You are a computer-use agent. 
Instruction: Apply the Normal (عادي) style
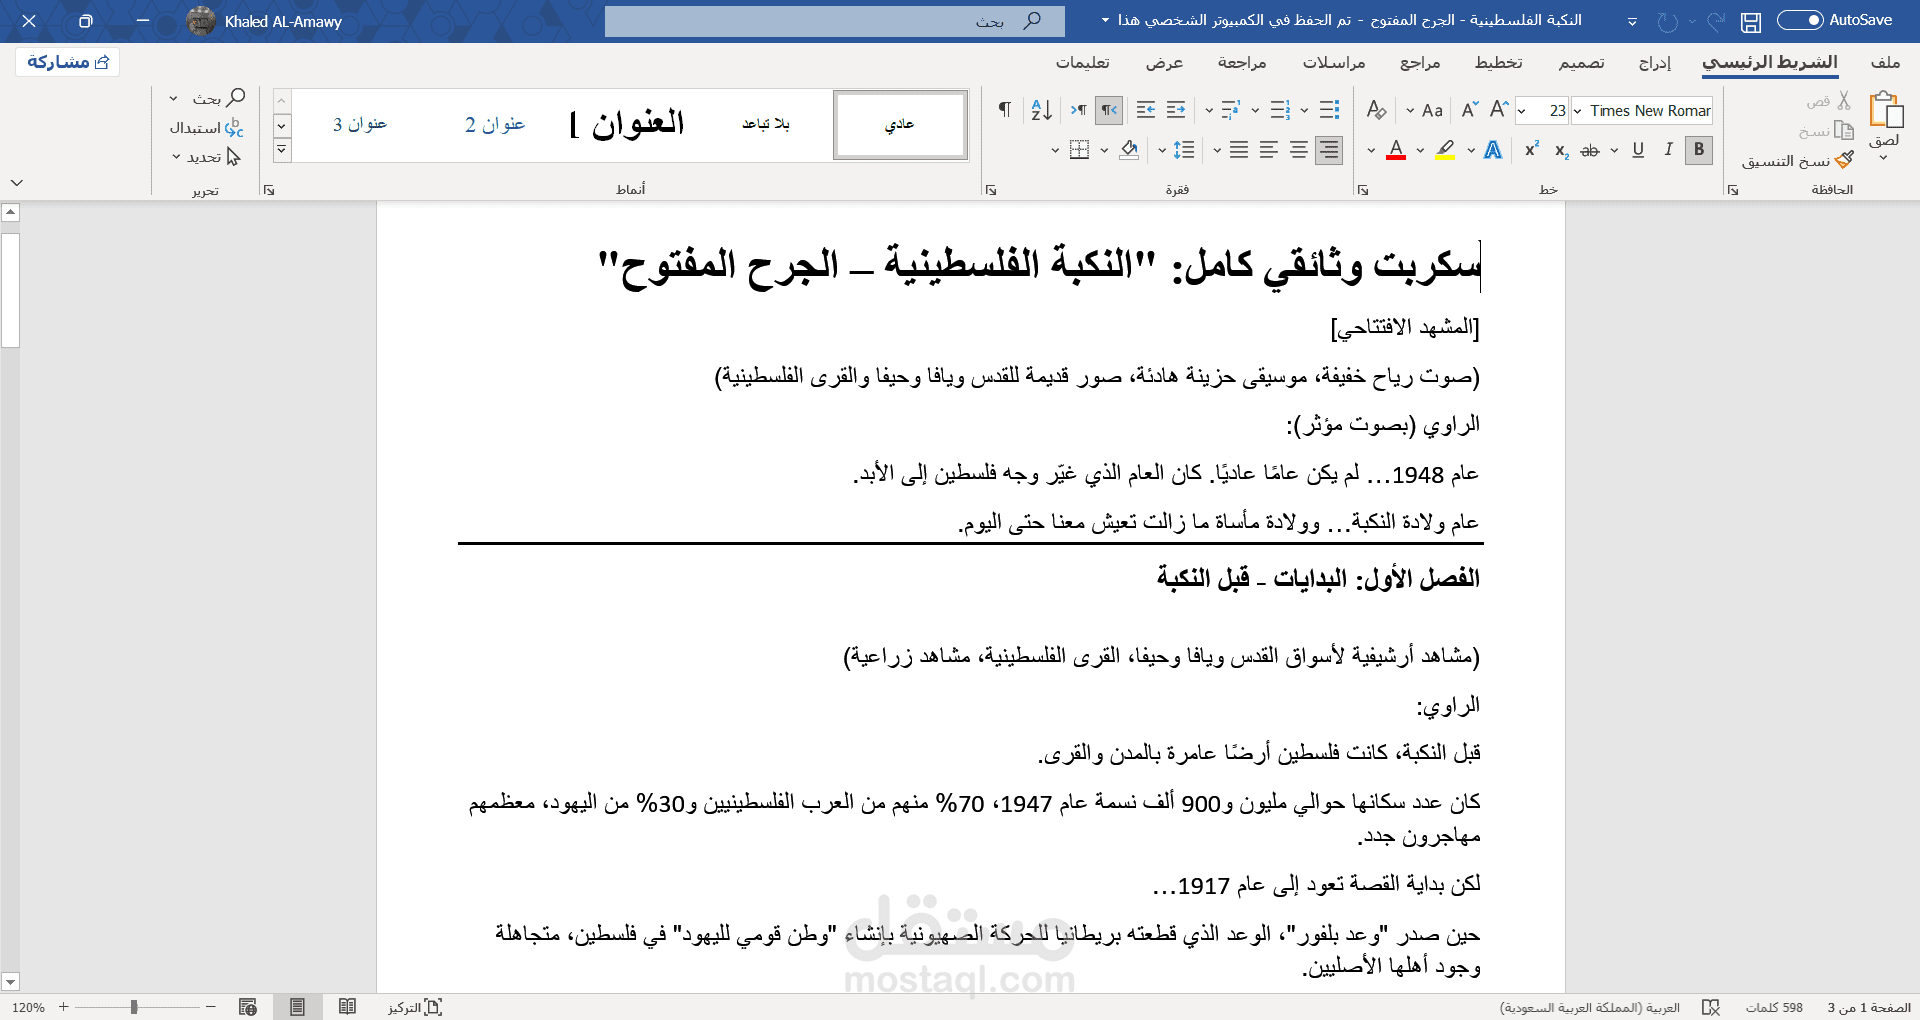click(x=900, y=124)
